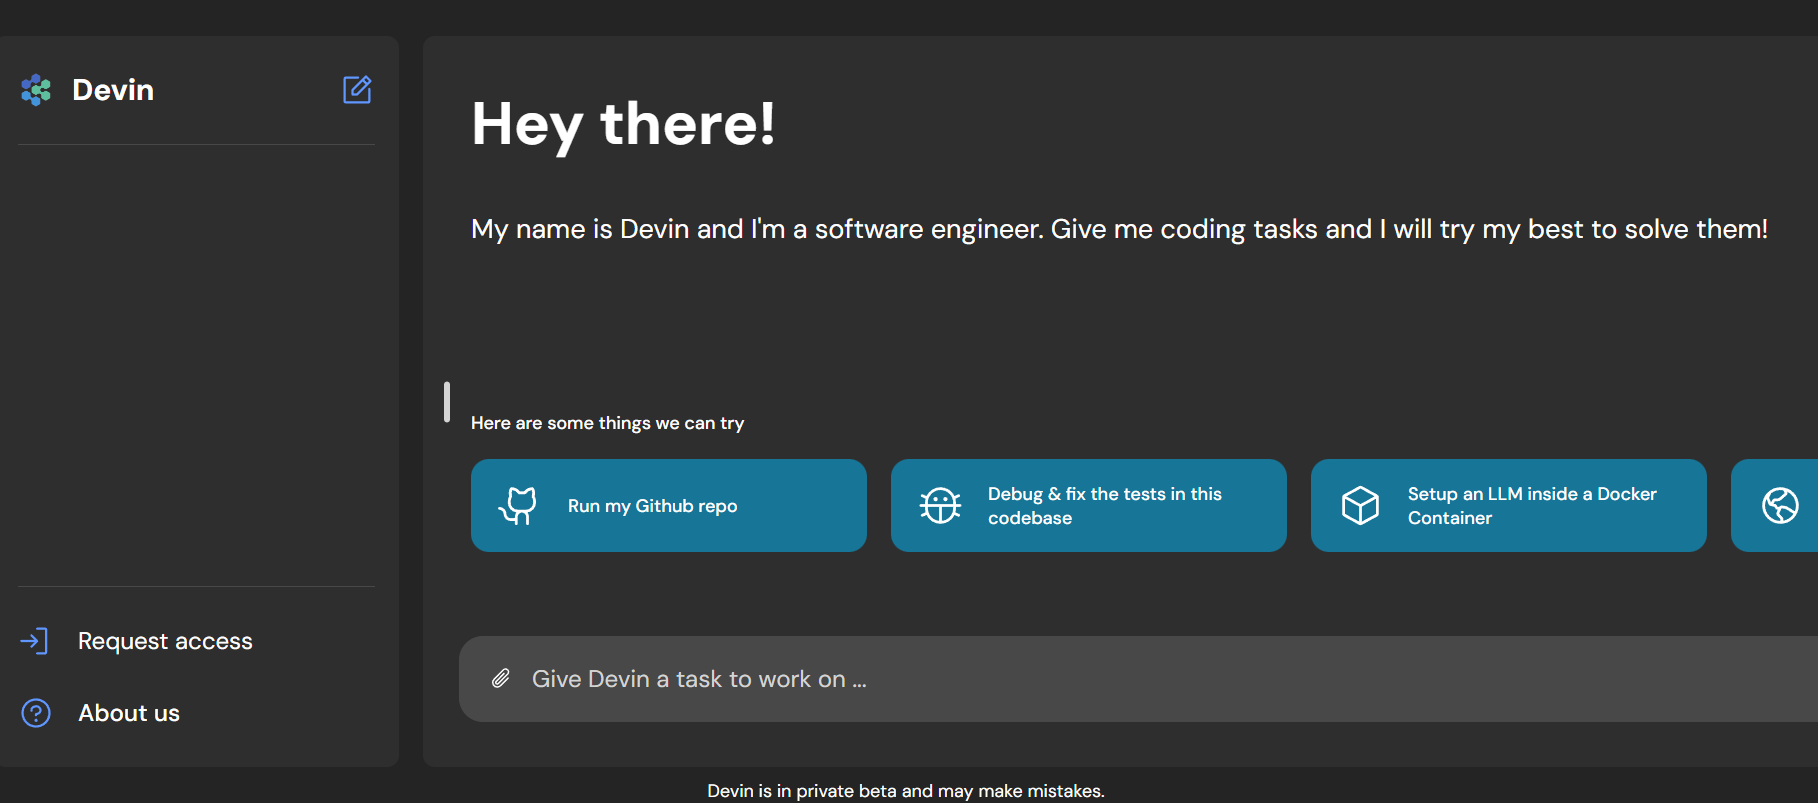The height and width of the screenshot is (803, 1818).
Task: Click the Devin logo icon
Action: [x=36, y=90]
